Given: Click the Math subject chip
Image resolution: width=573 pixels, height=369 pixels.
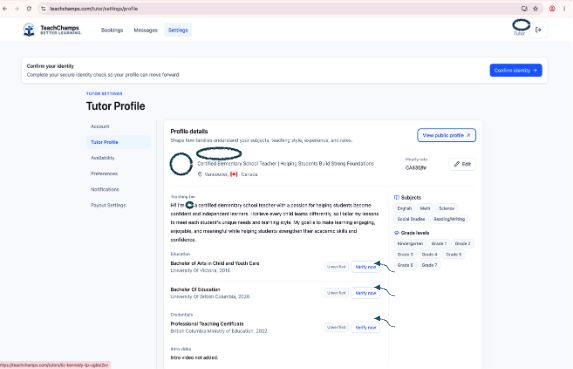Looking at the screenshot, I should (425, 208).
